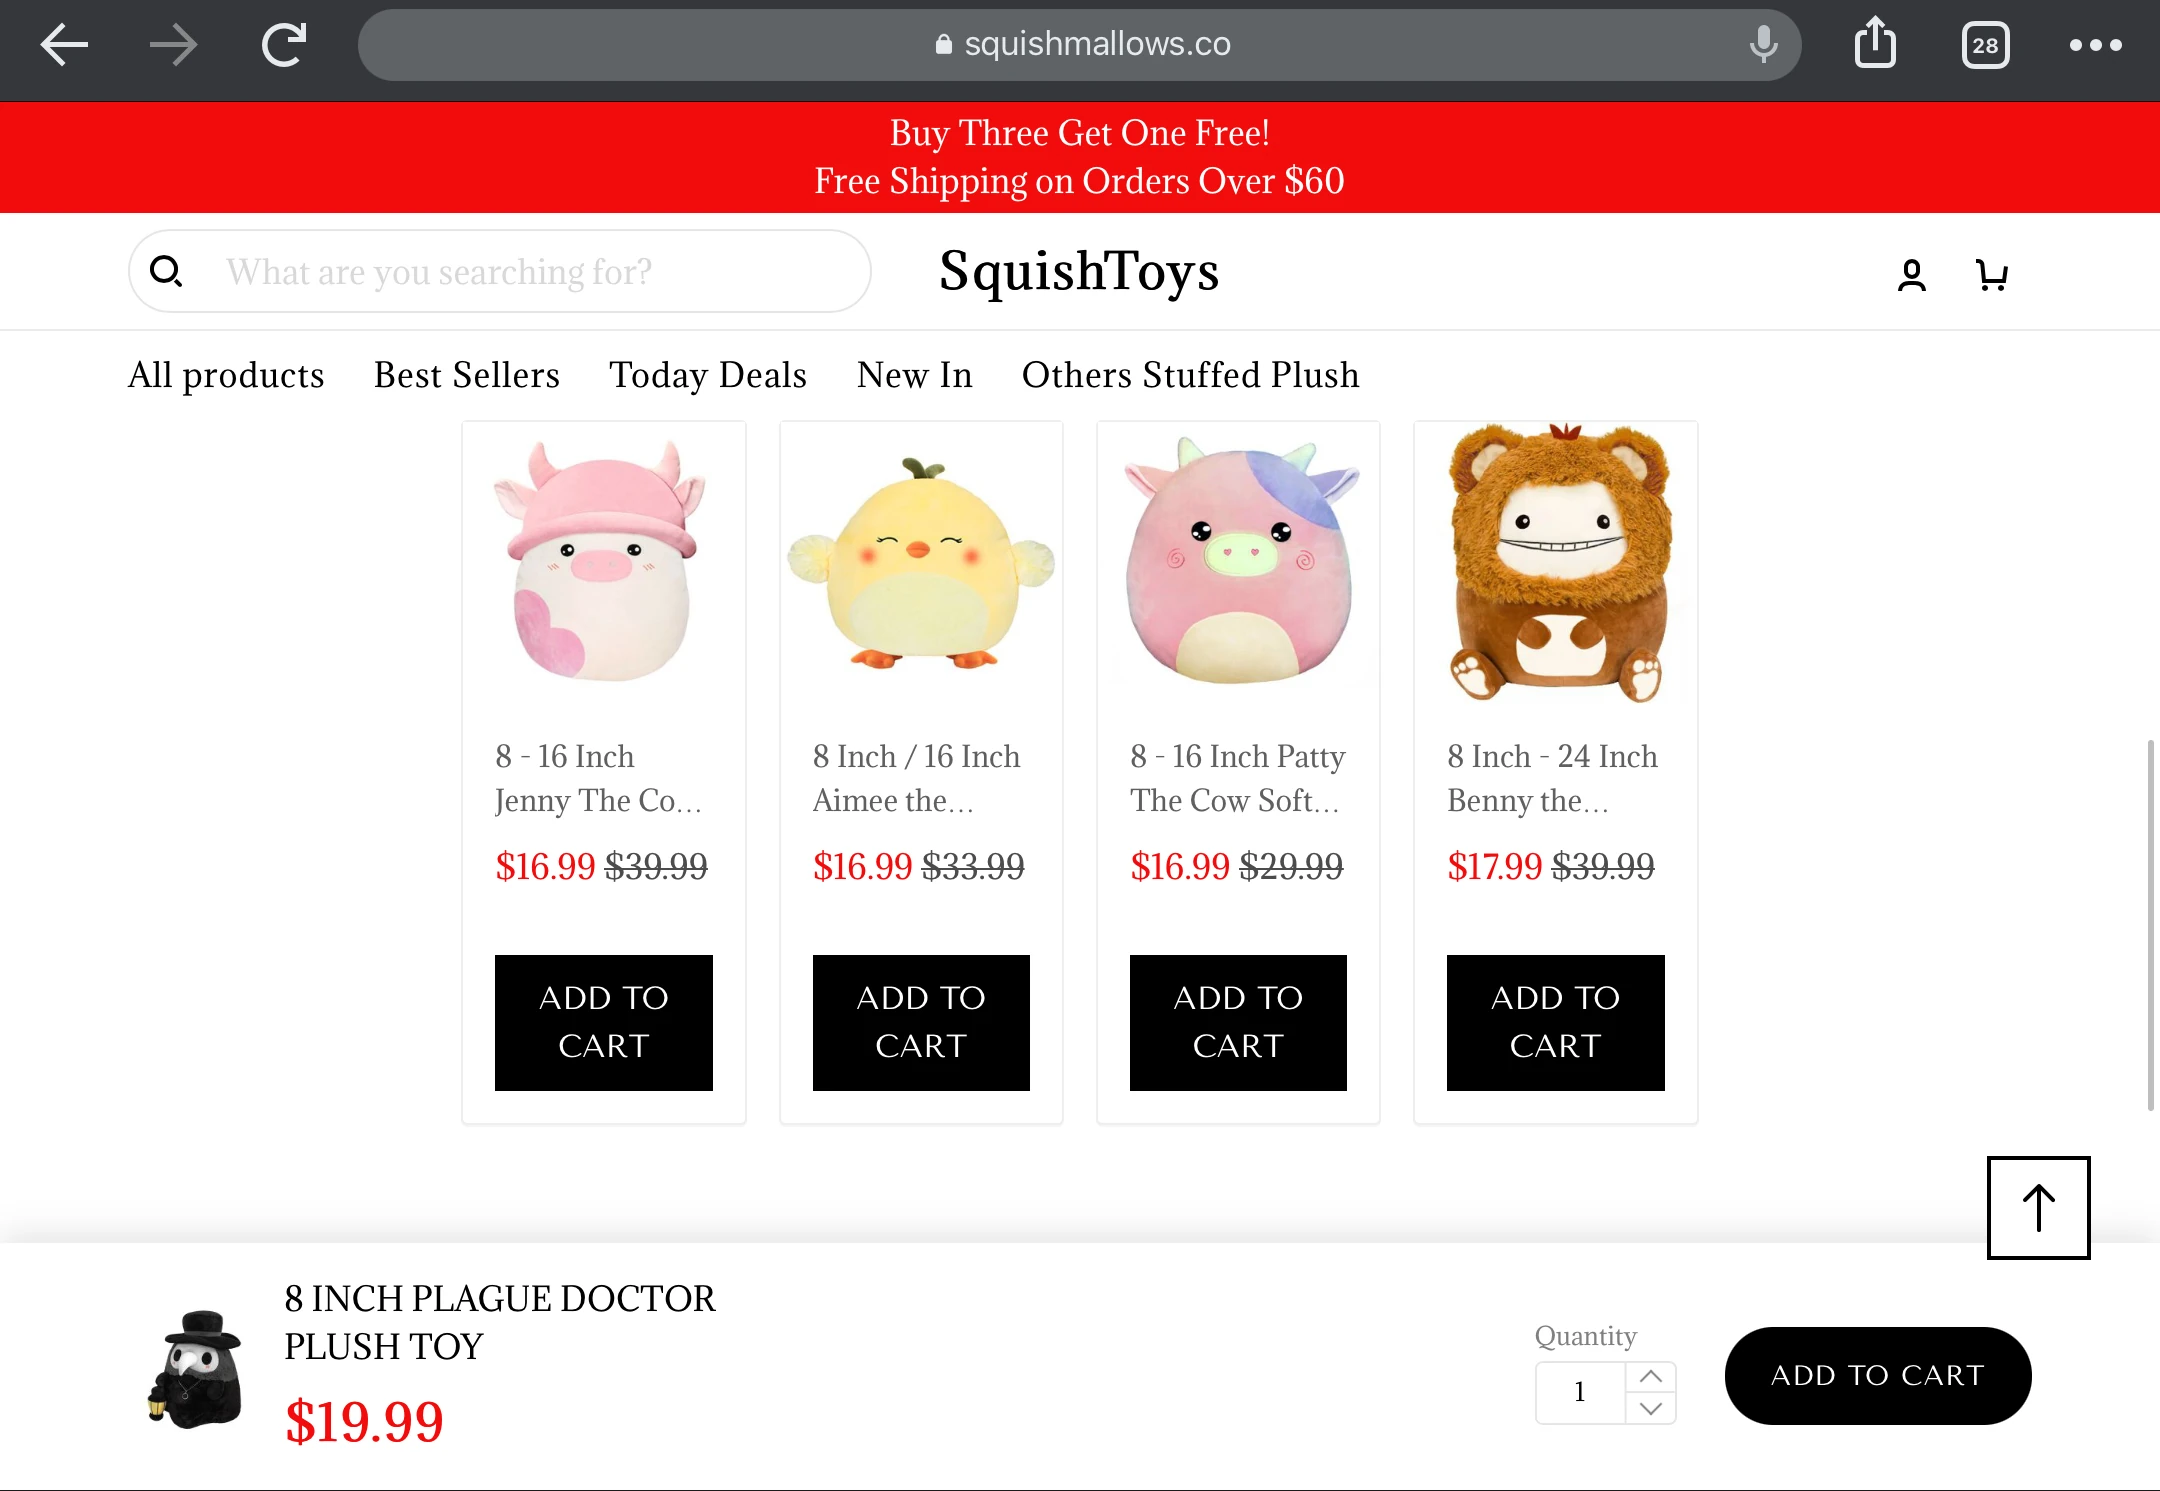Screen dimensions: 2160x1491
Task: Go back to the previous page
Action: point(64,45)
